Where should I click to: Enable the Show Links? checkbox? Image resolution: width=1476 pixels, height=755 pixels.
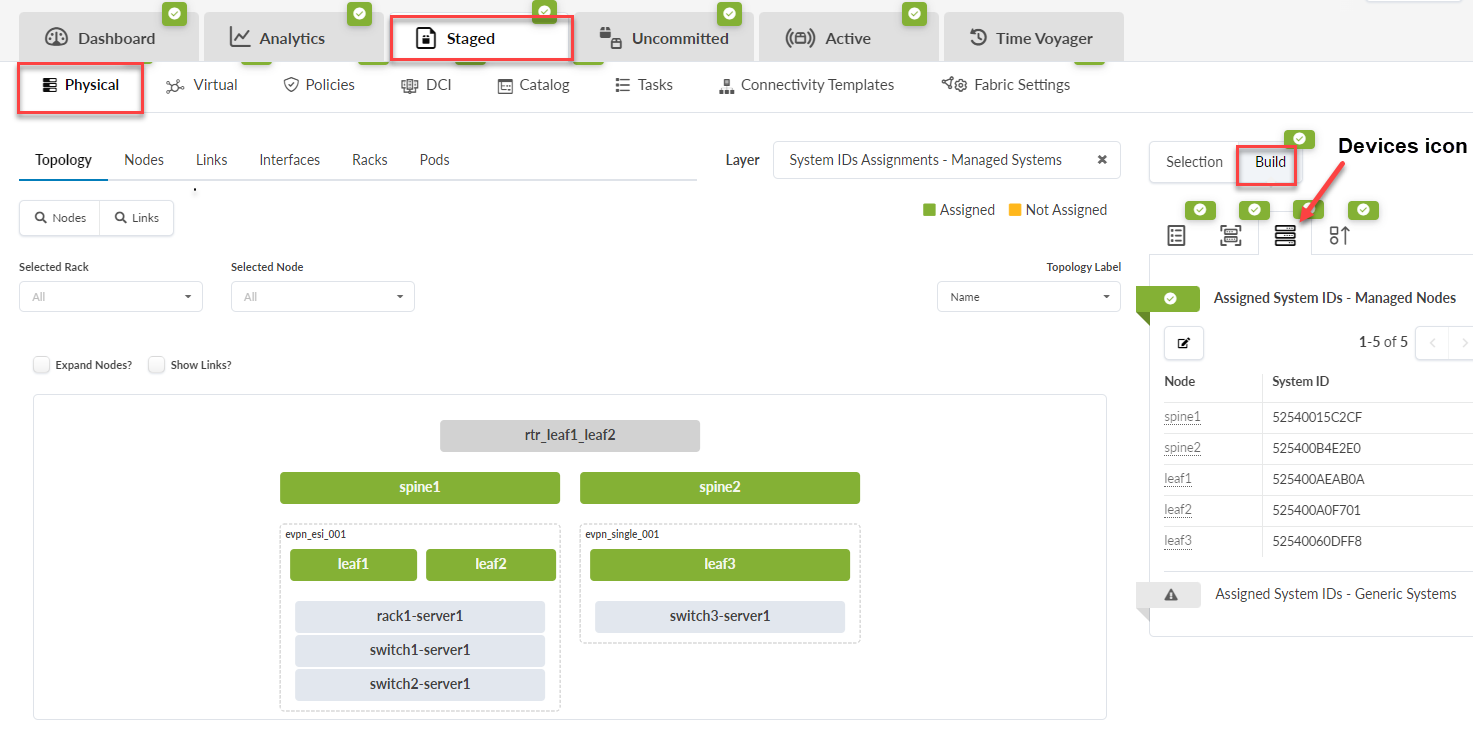[x=156, y=365]
